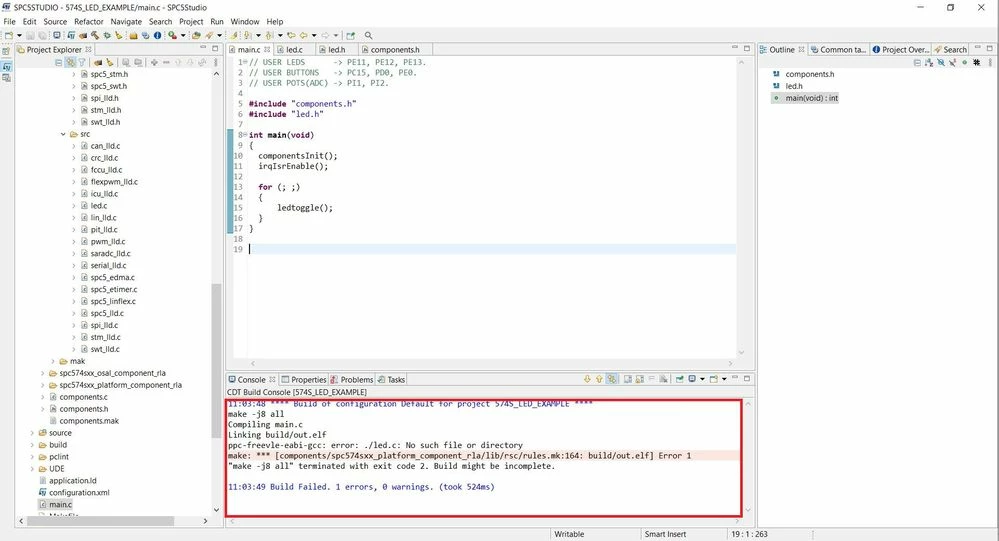
Task: Expand spc574sxx_osal_component_rla folder
Action: 43,373
